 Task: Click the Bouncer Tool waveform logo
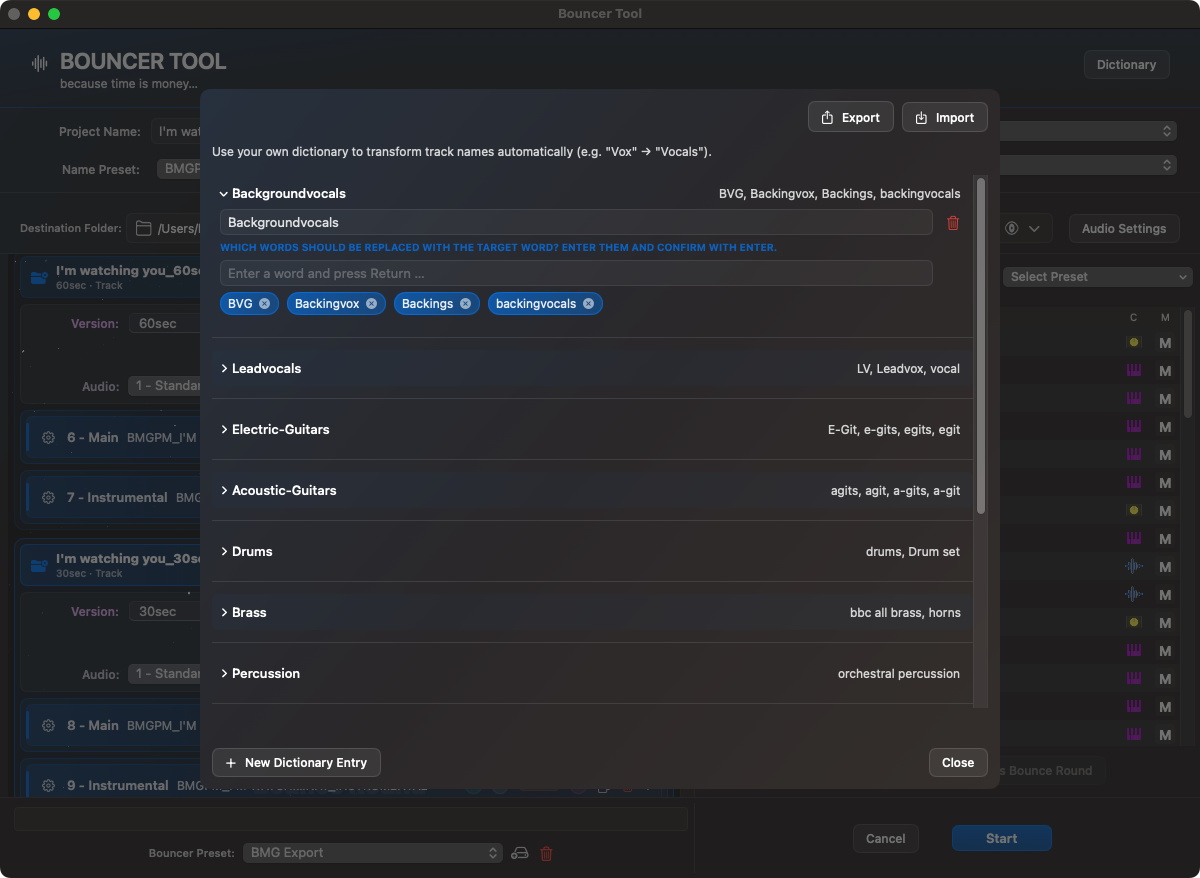coord(40,63)
